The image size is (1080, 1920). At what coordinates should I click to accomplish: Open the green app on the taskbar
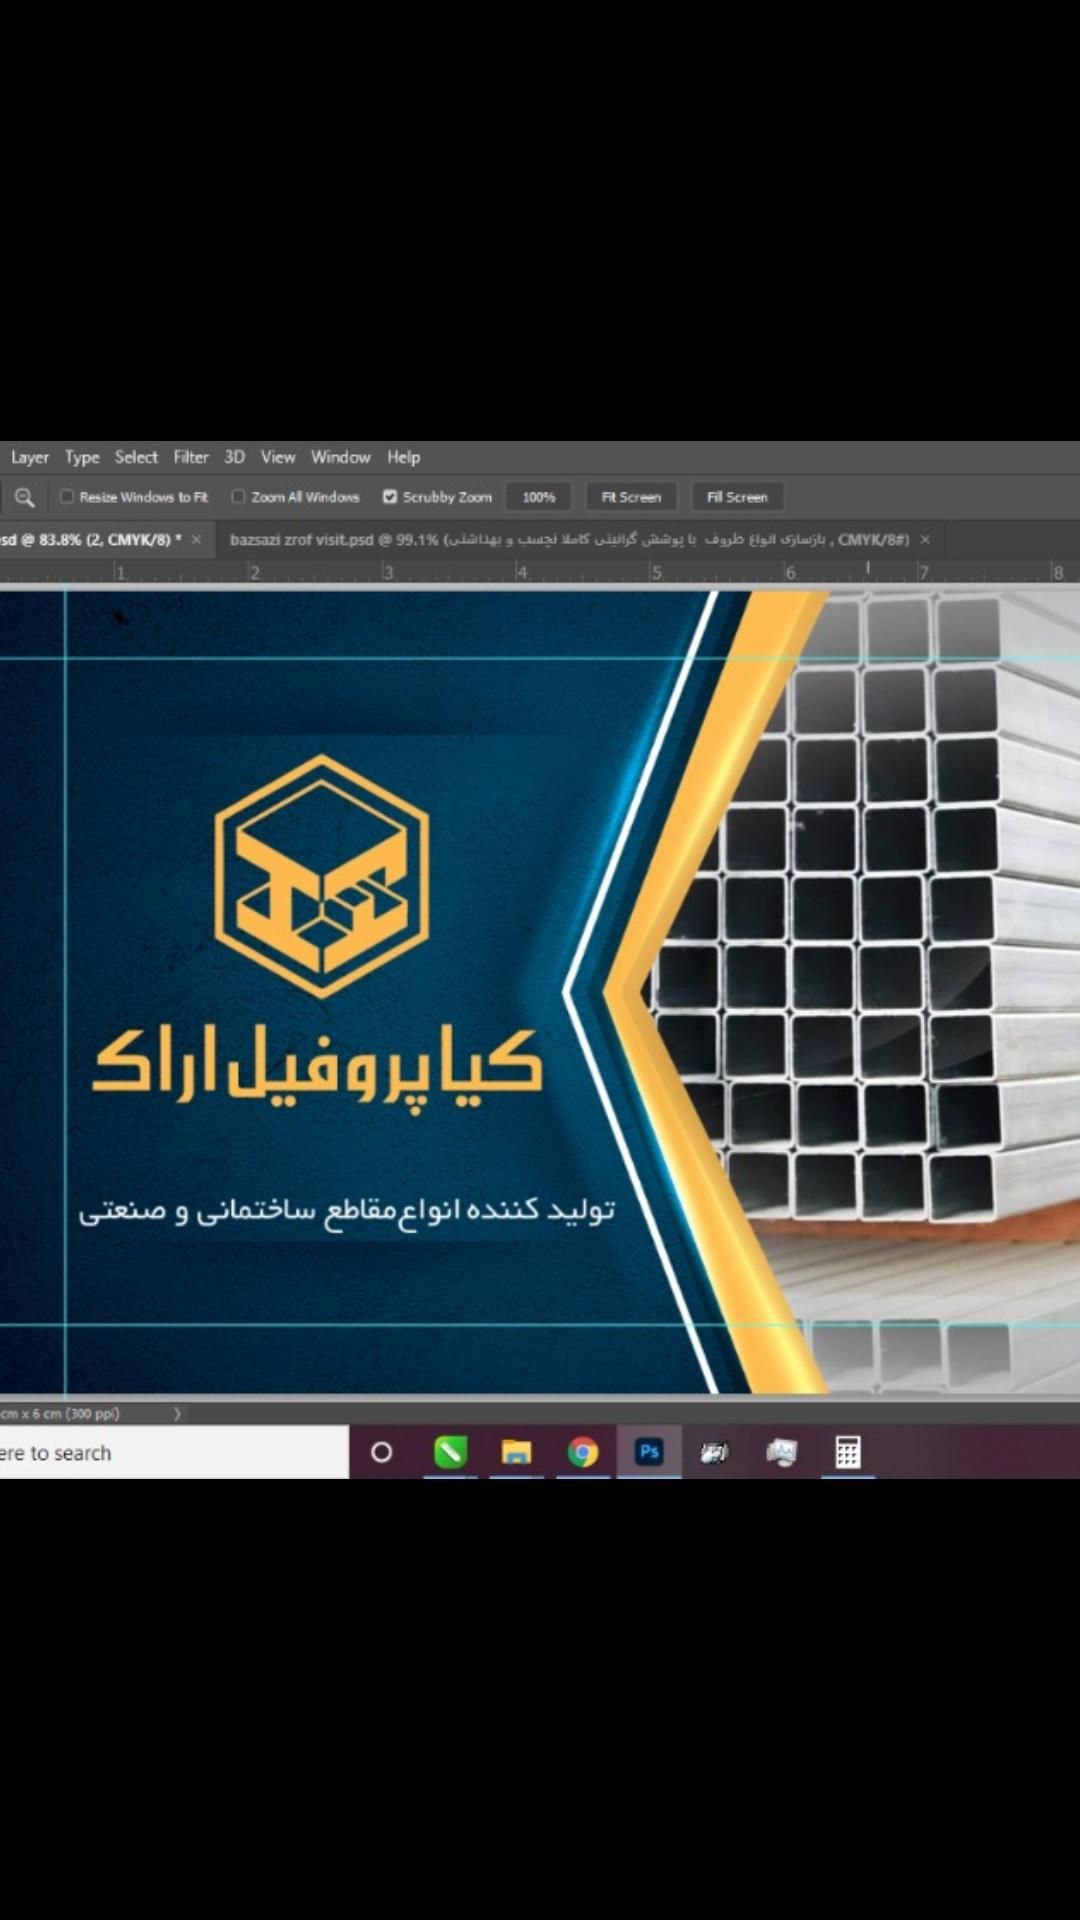(450, 1452)
